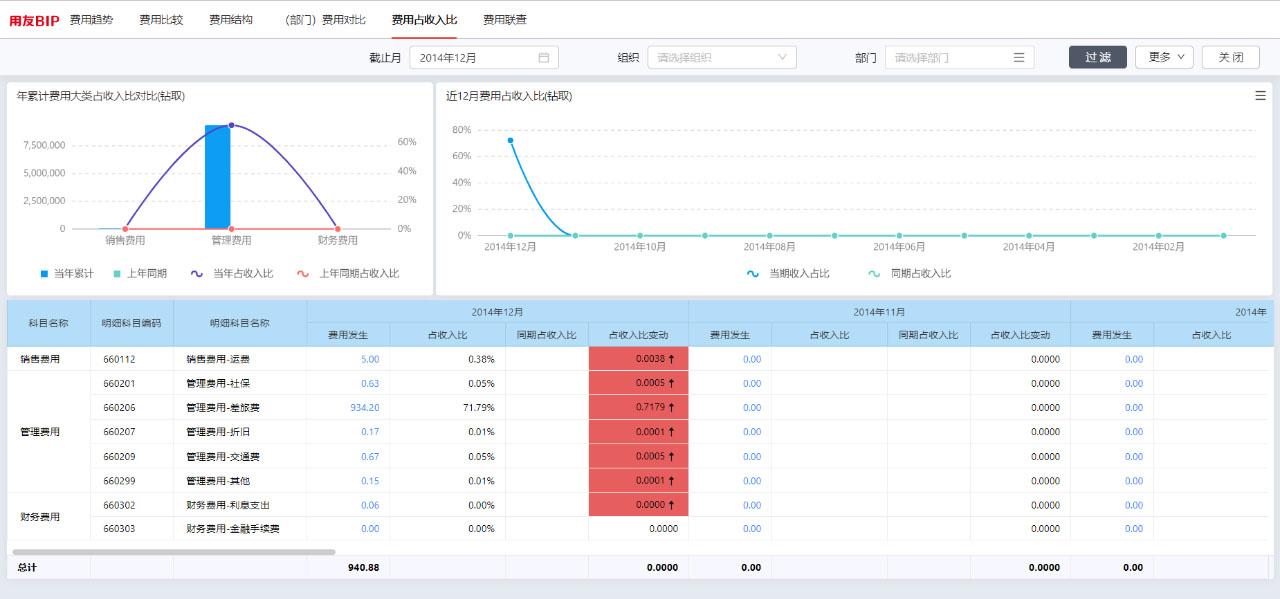Select the 660112 account code cell
Screen dimensions: 1280x599
tap(132, 359)
